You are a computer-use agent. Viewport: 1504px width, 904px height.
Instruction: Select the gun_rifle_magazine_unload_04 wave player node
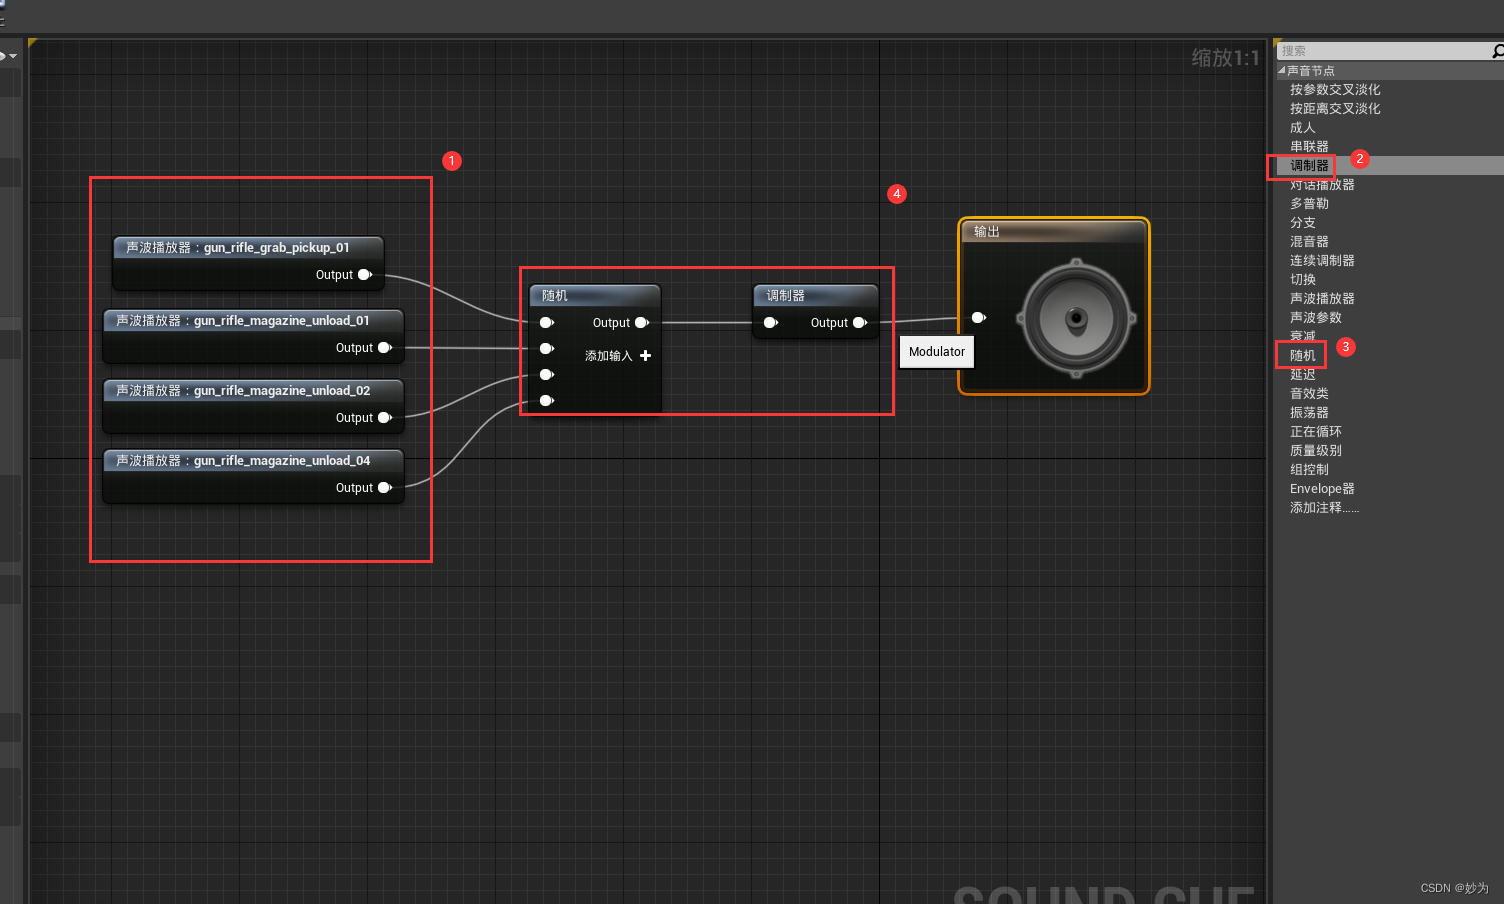254,475
